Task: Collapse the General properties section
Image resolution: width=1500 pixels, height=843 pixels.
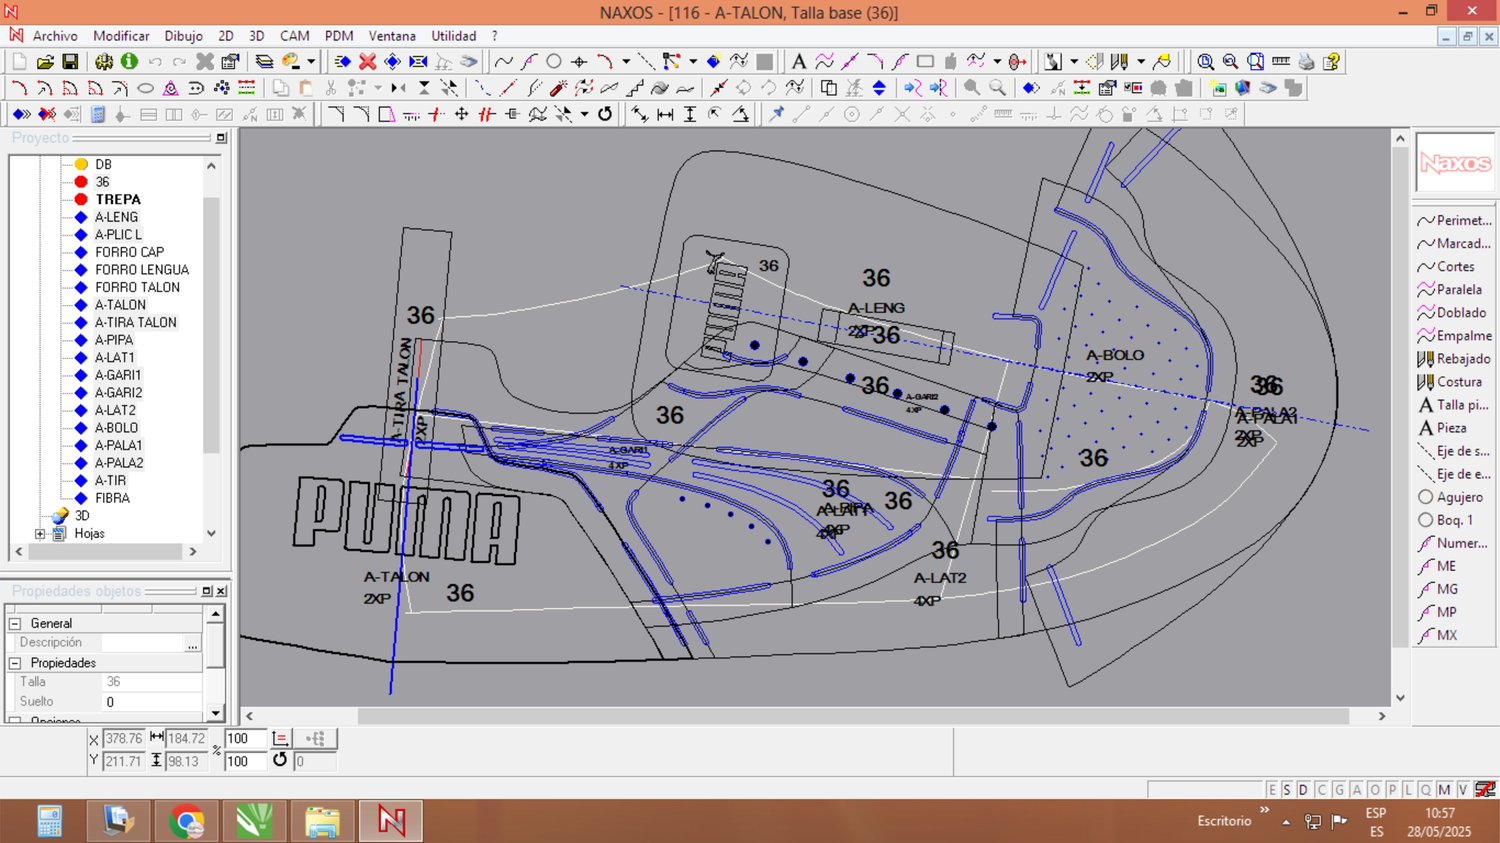Action: (15, 623)
